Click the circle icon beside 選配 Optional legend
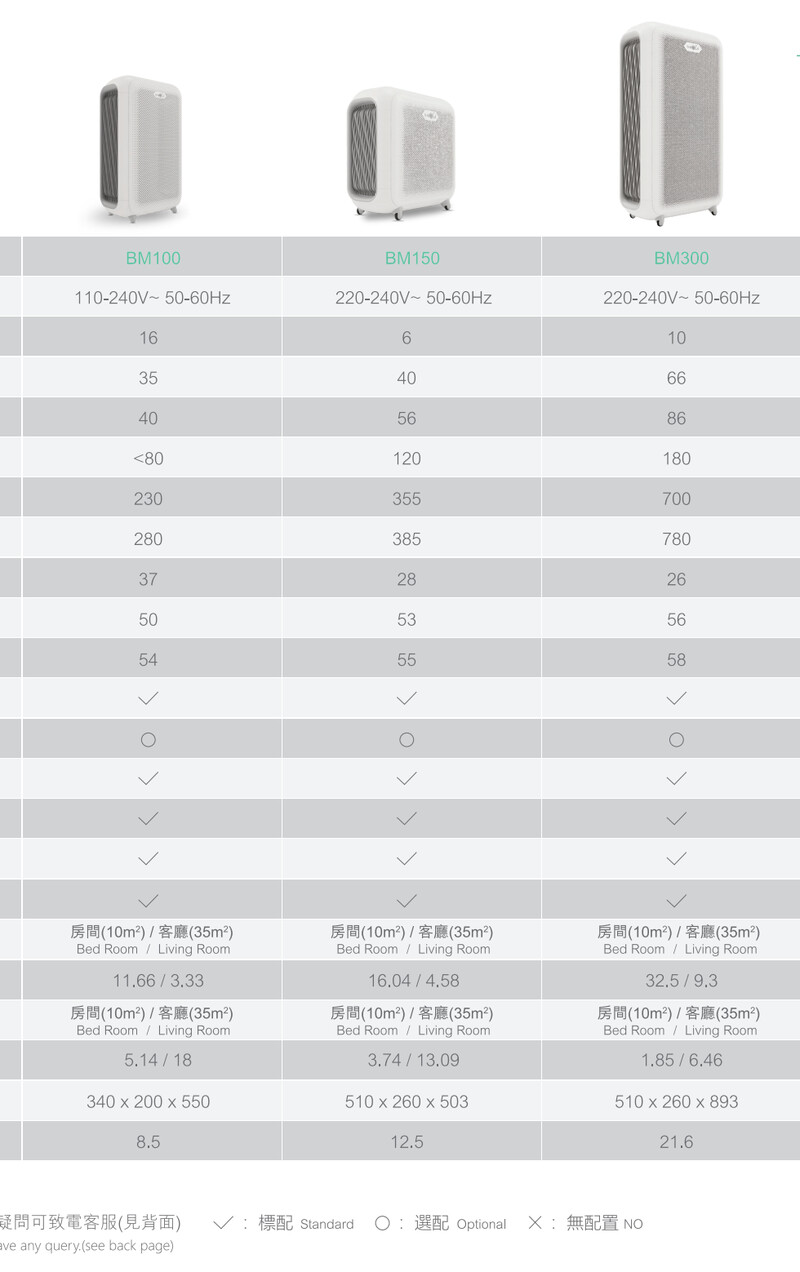800x1272 pixels. [382, 1223]
